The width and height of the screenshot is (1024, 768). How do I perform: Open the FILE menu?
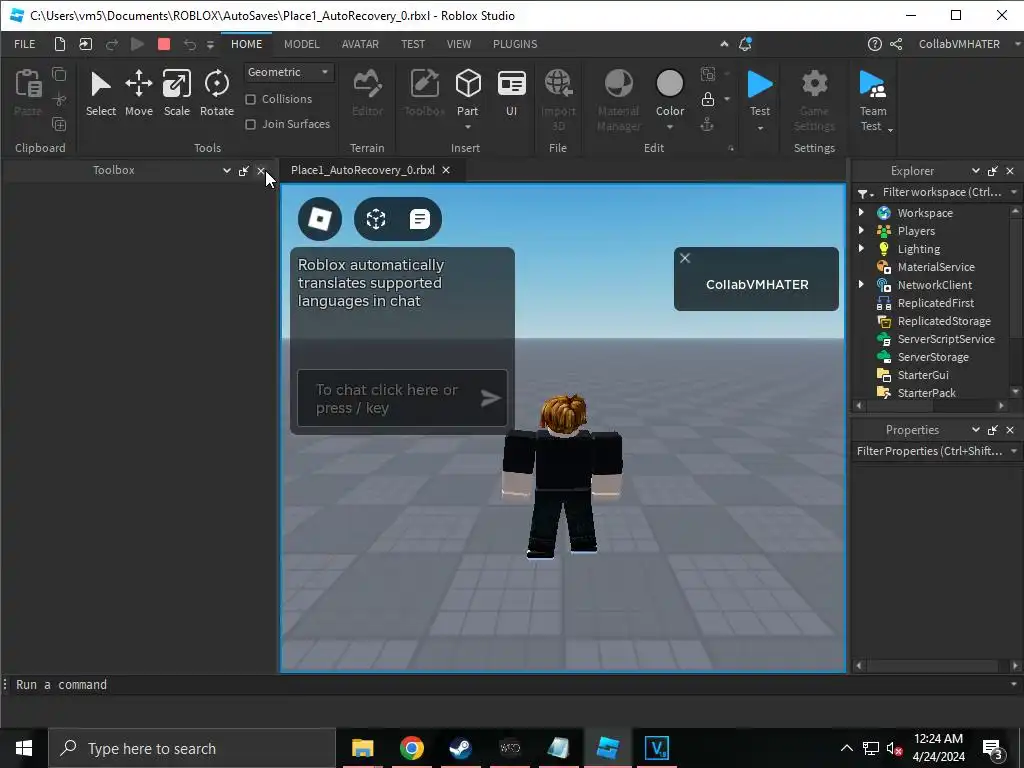coord(25,44)
